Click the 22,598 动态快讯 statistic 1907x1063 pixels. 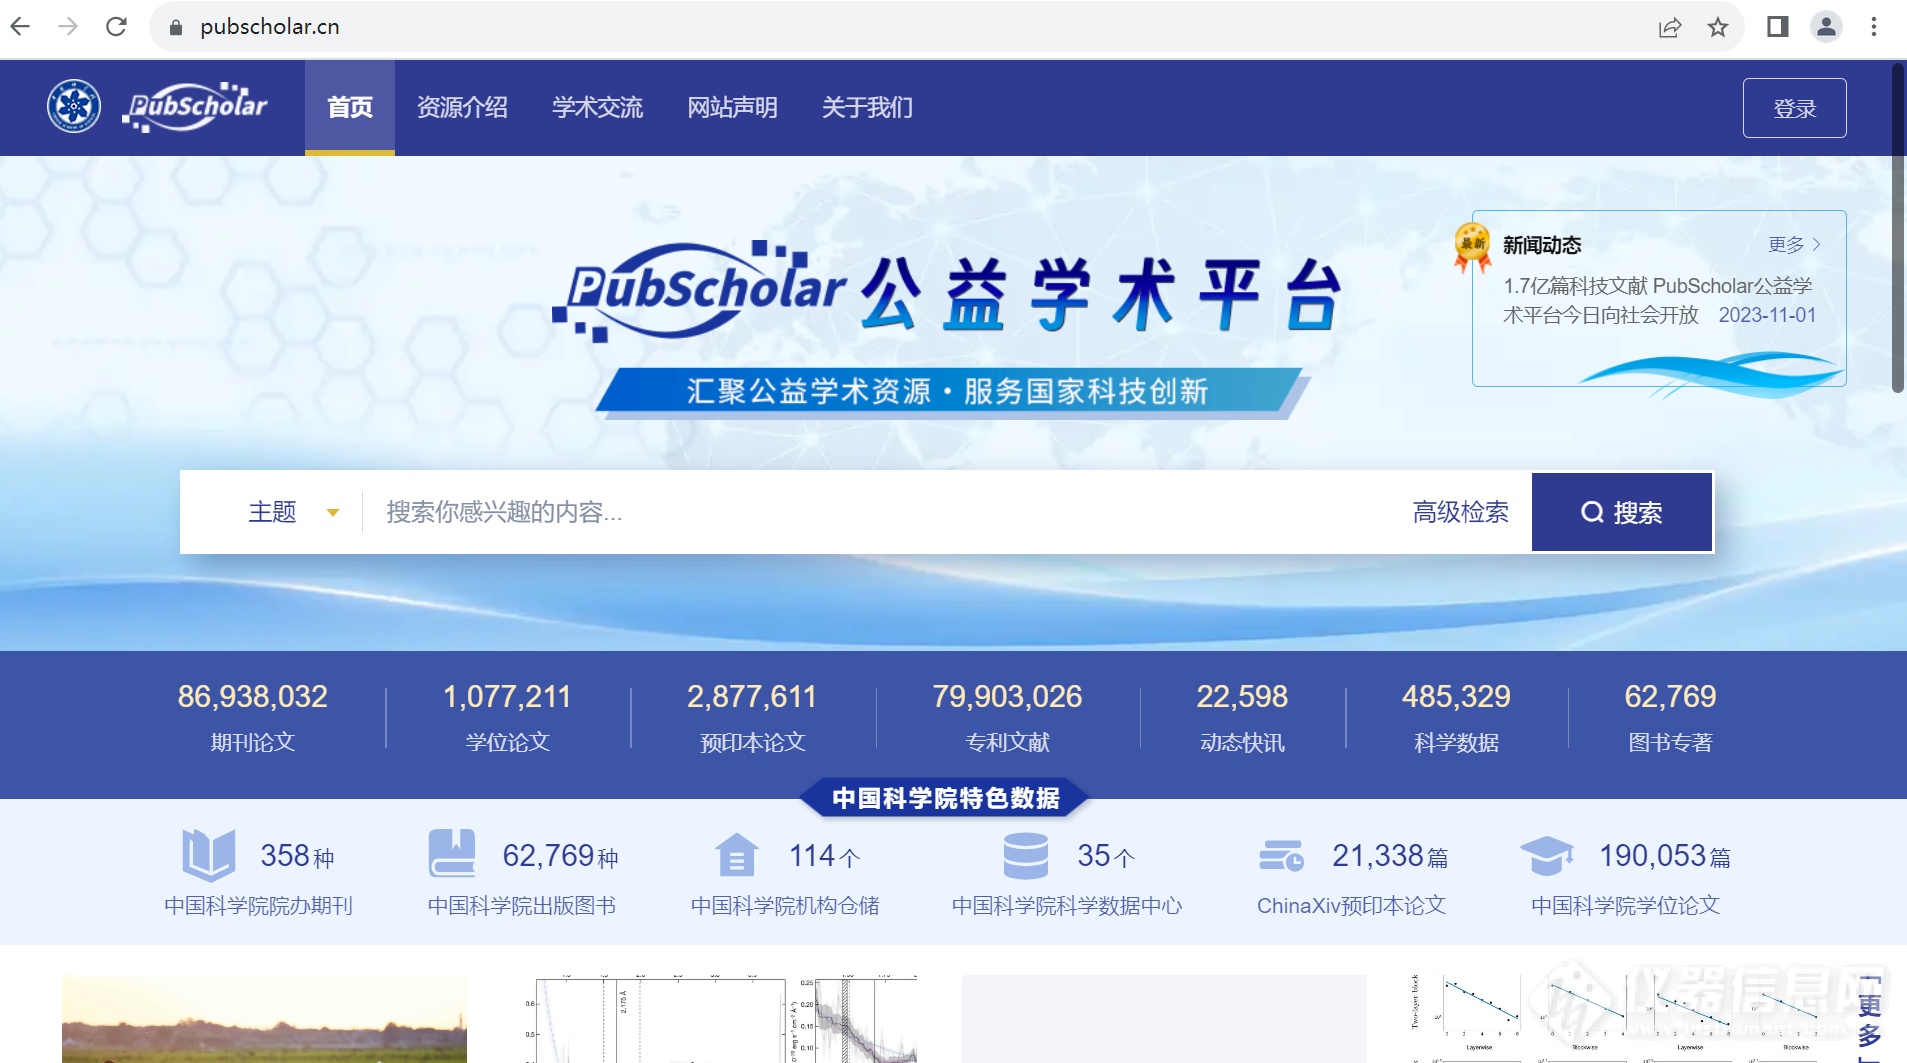(x=1242, y=718)
